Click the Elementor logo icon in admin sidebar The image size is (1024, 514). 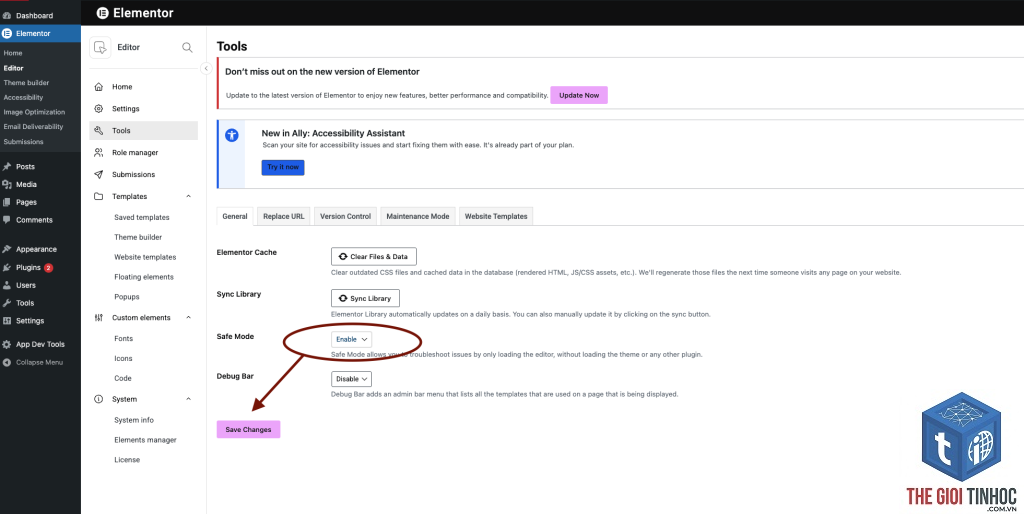(x=7, y=33)
